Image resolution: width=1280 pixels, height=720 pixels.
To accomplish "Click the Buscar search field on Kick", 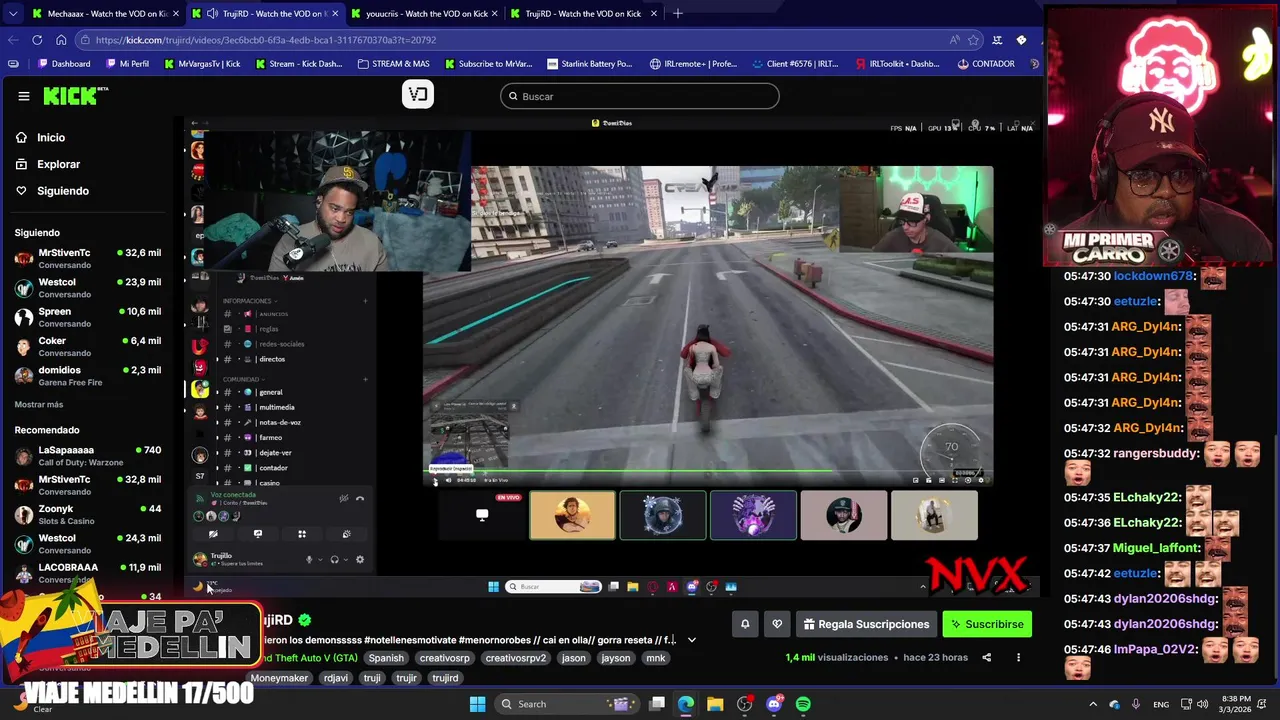I will pos(640,96).
